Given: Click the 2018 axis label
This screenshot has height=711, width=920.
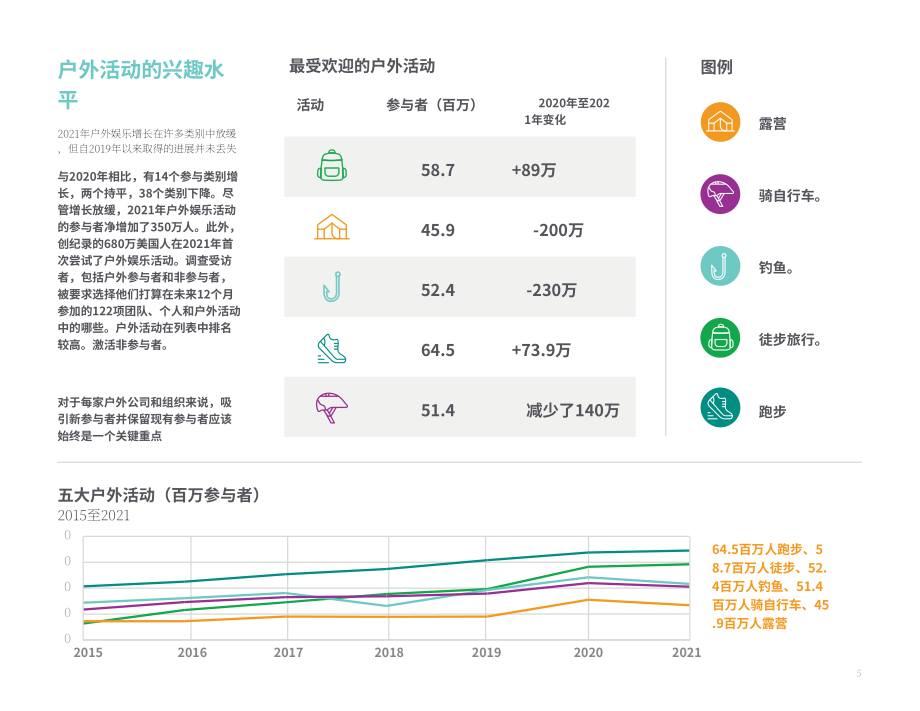Looking at the screenshot, I should [x=389, y=652].
